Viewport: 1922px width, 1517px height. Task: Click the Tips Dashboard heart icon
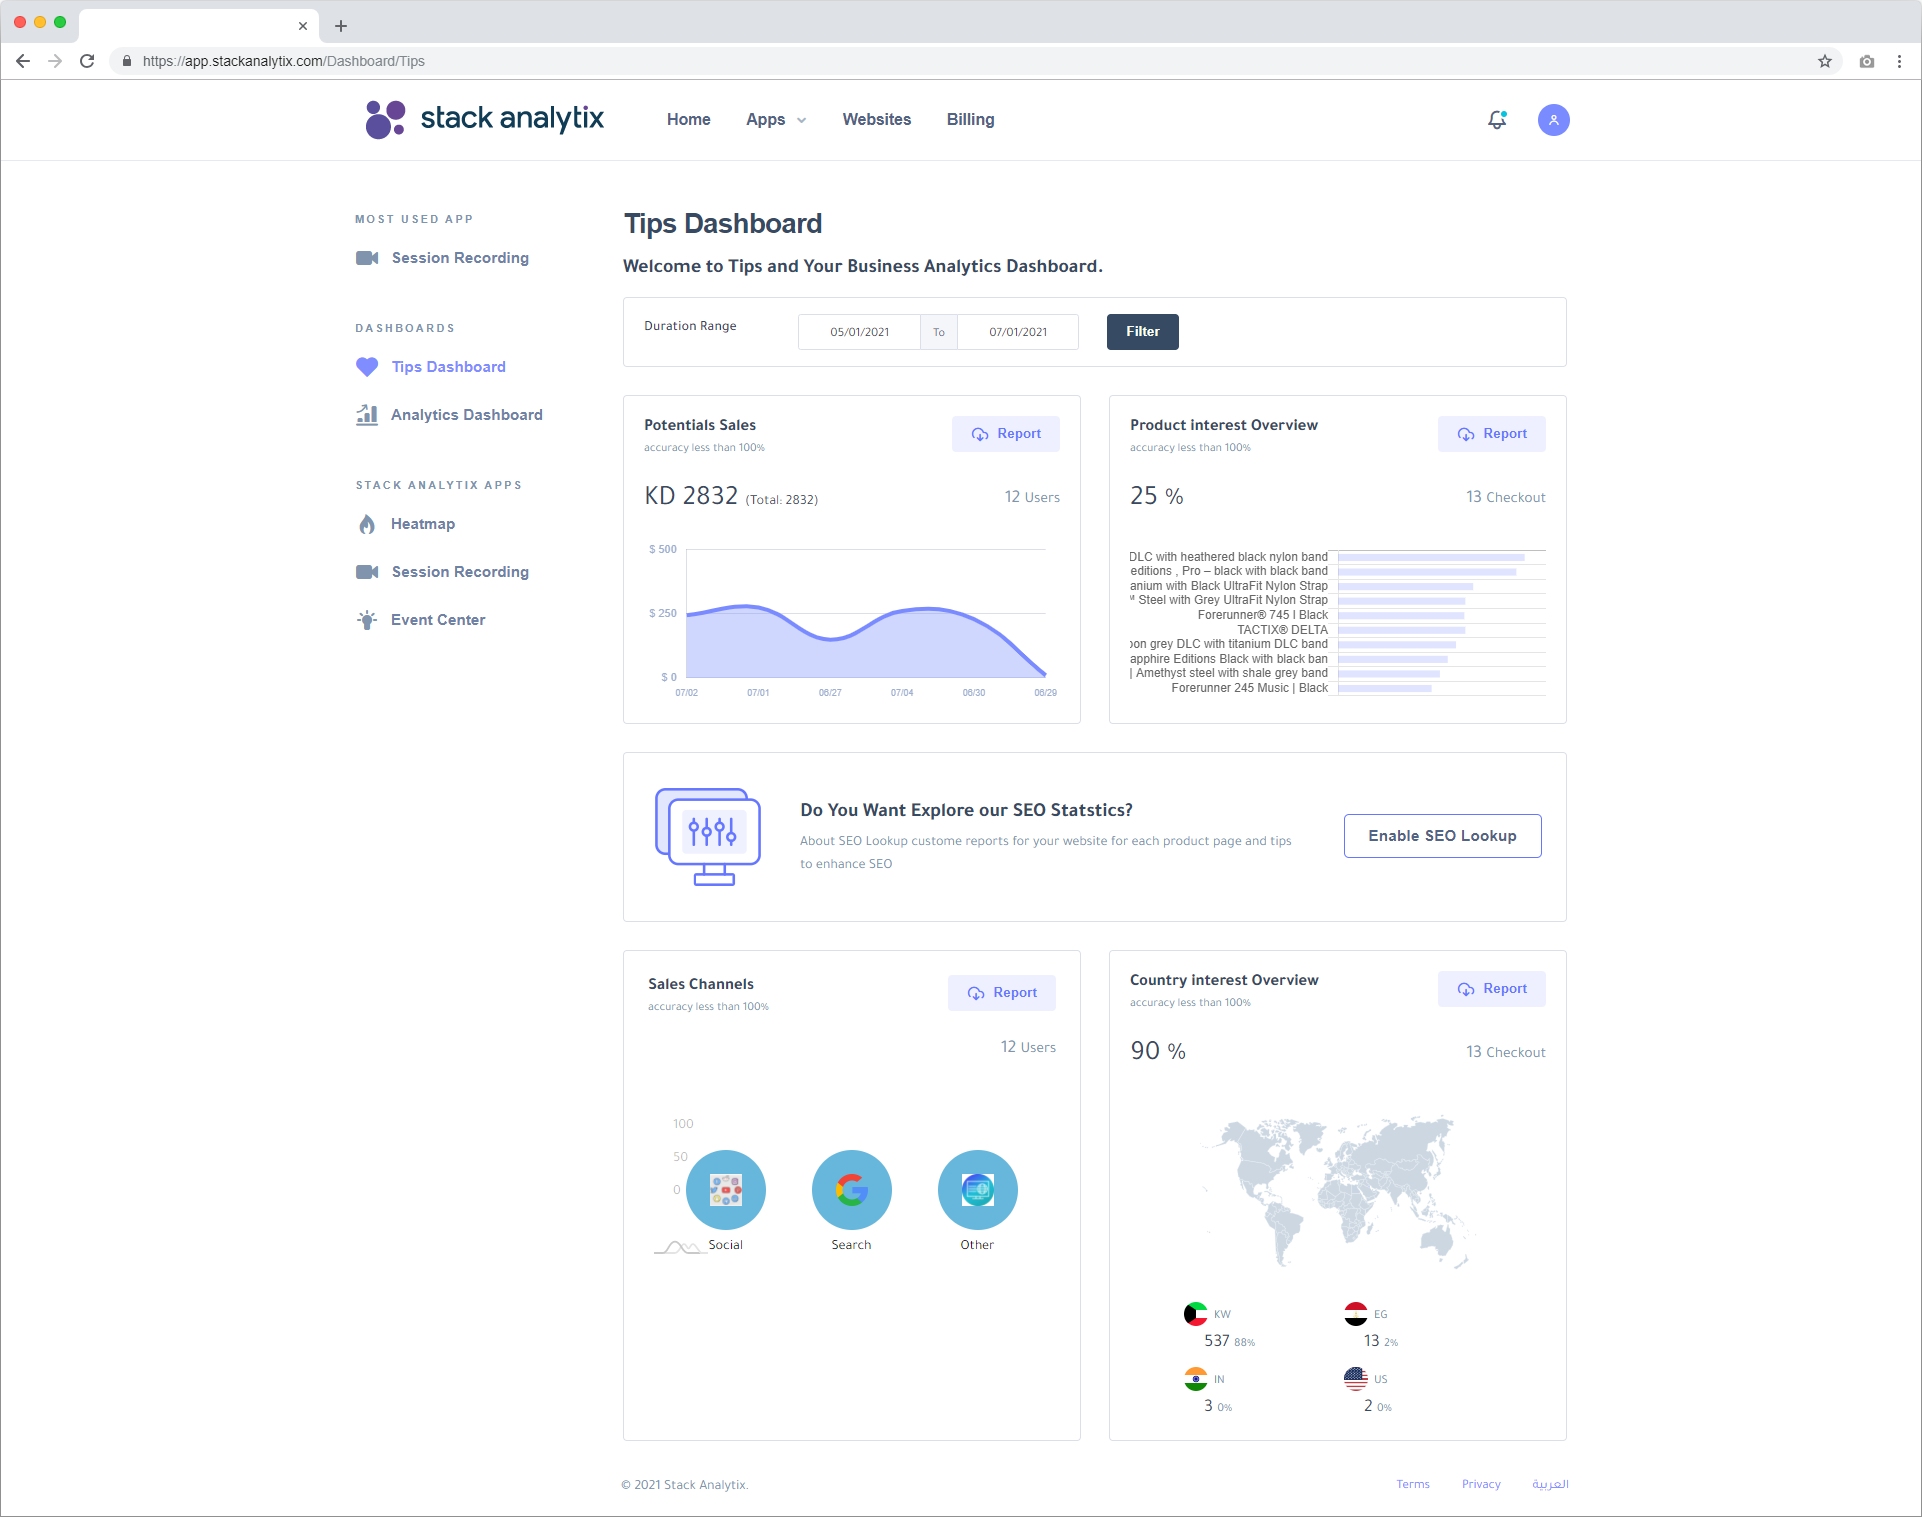tap(367, 367)
